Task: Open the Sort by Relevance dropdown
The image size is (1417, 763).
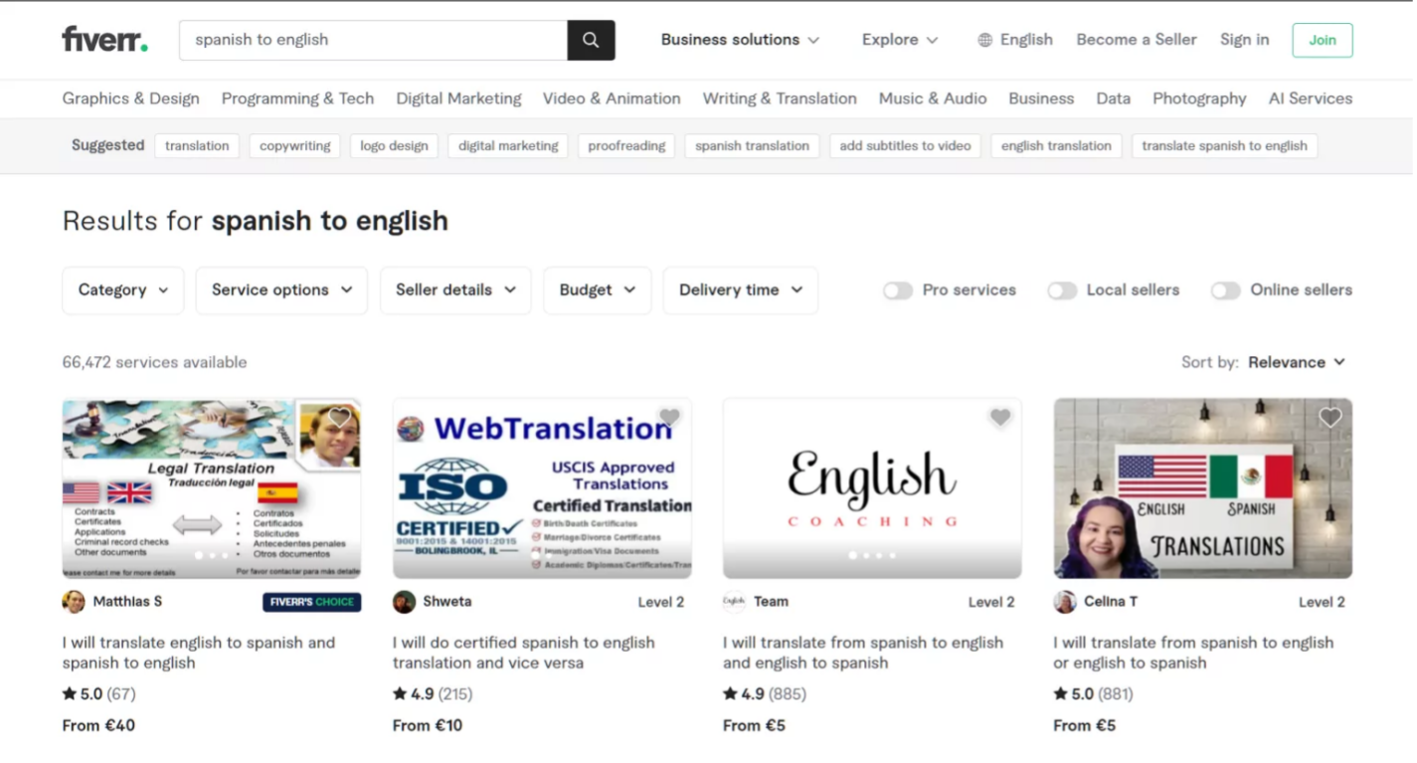Action: [1296, 362]
